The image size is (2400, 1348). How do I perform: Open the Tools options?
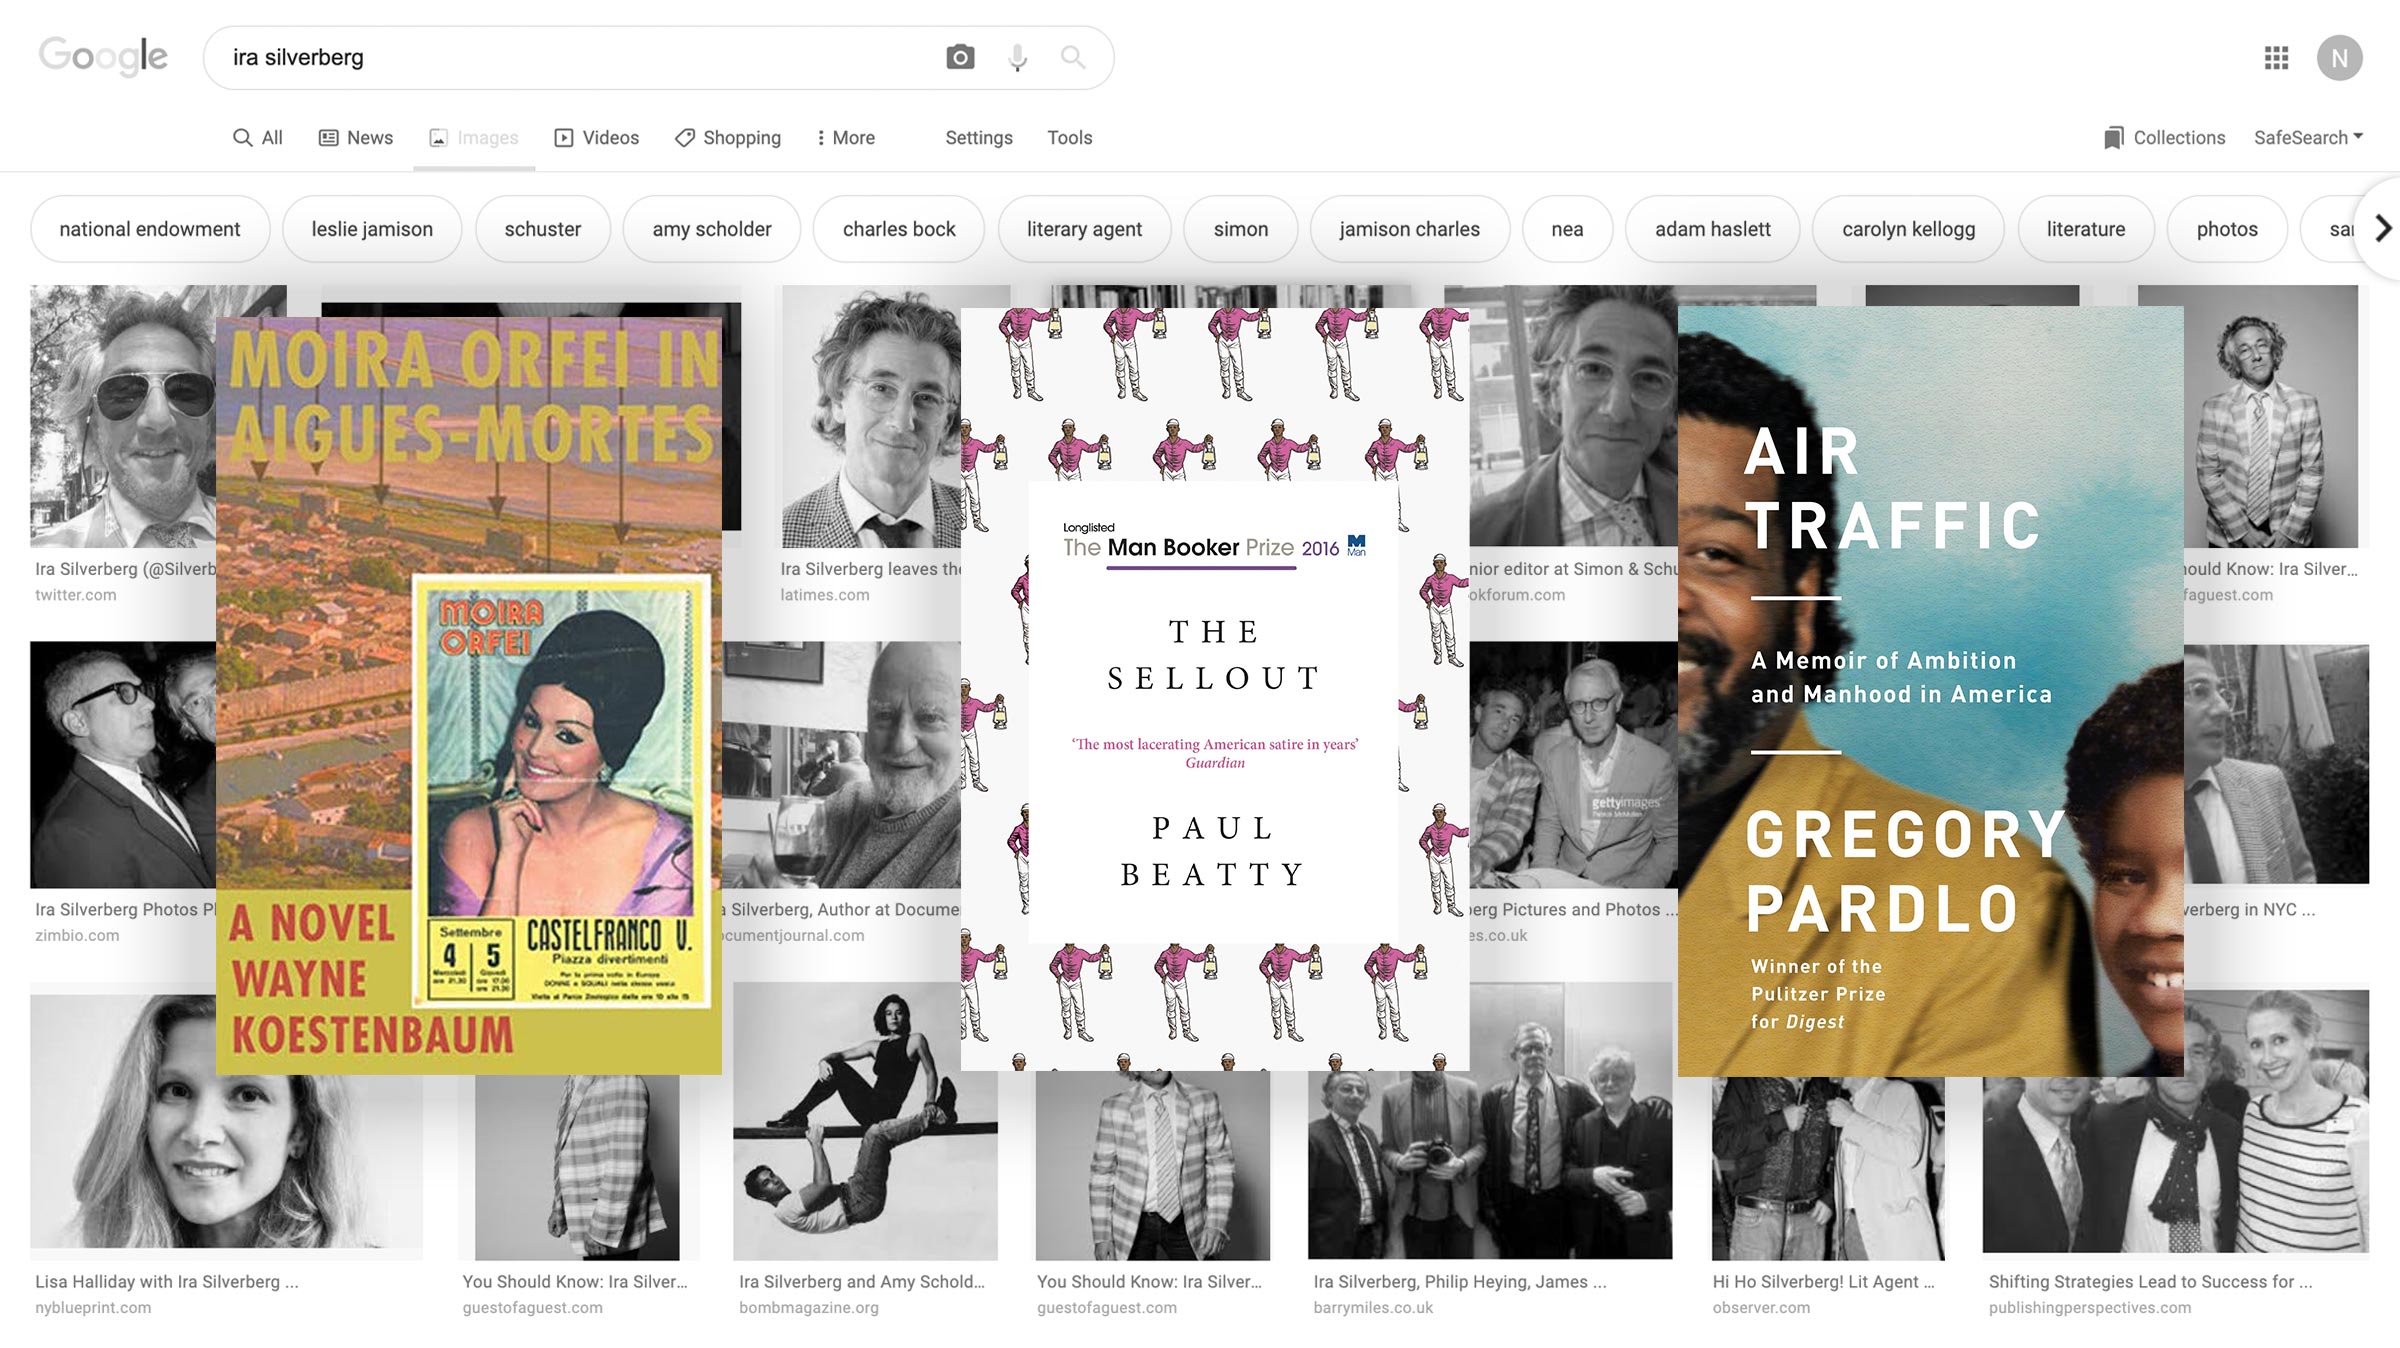pos(1069,138)
